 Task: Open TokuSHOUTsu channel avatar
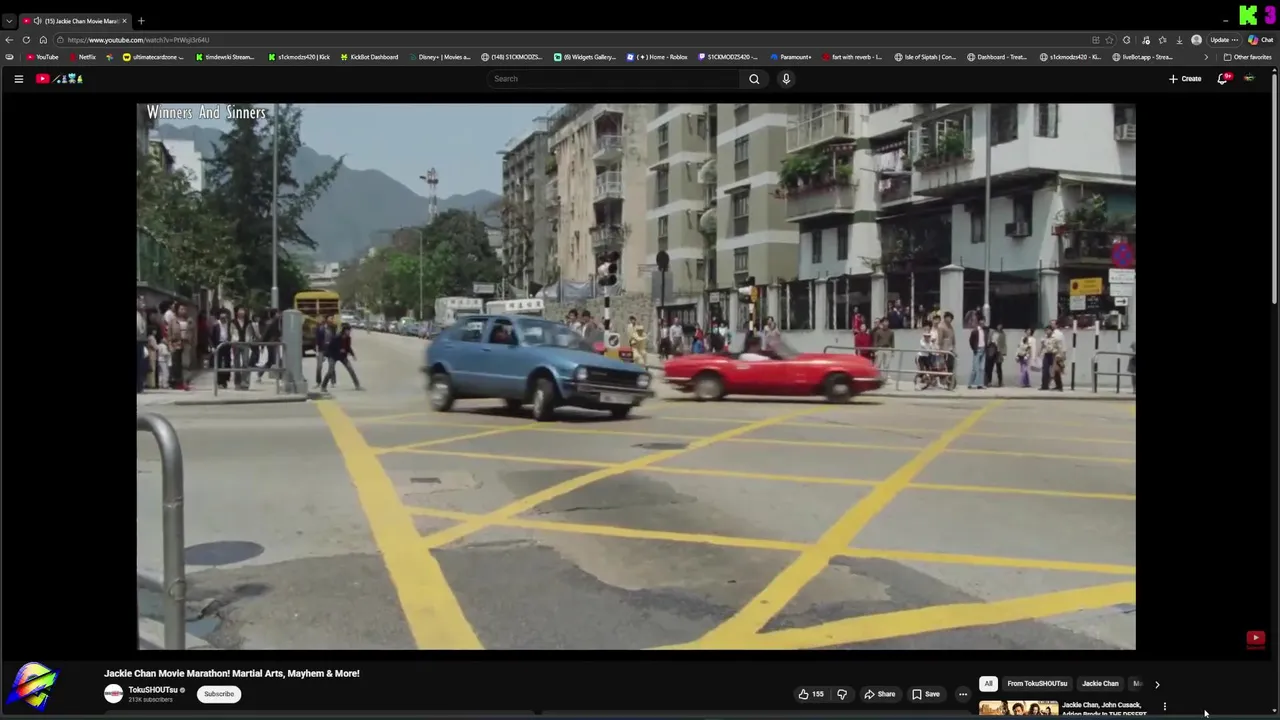point(114,694)
